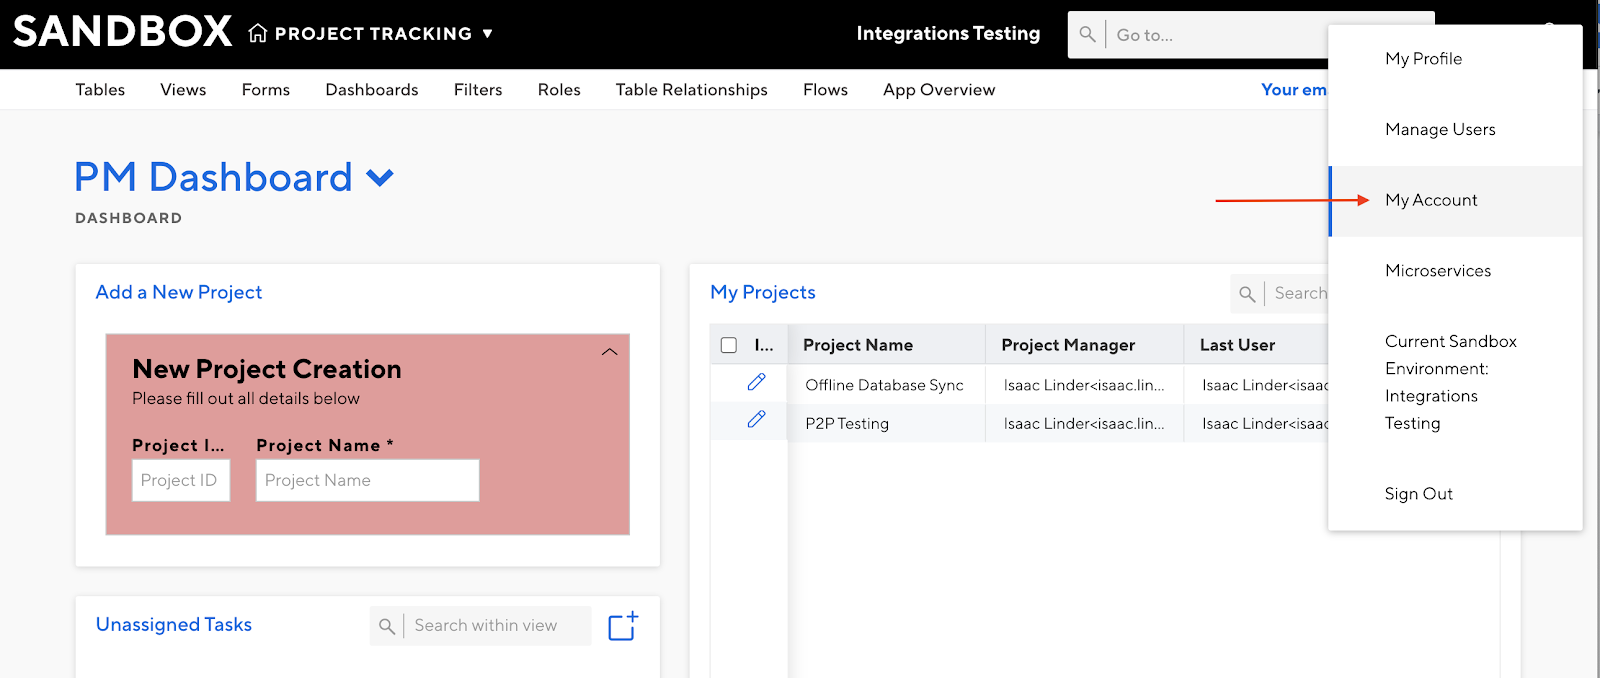Click the edit pencil for Offline Database Sync
Screen dimensions: 1600x678
click(756, 383)
